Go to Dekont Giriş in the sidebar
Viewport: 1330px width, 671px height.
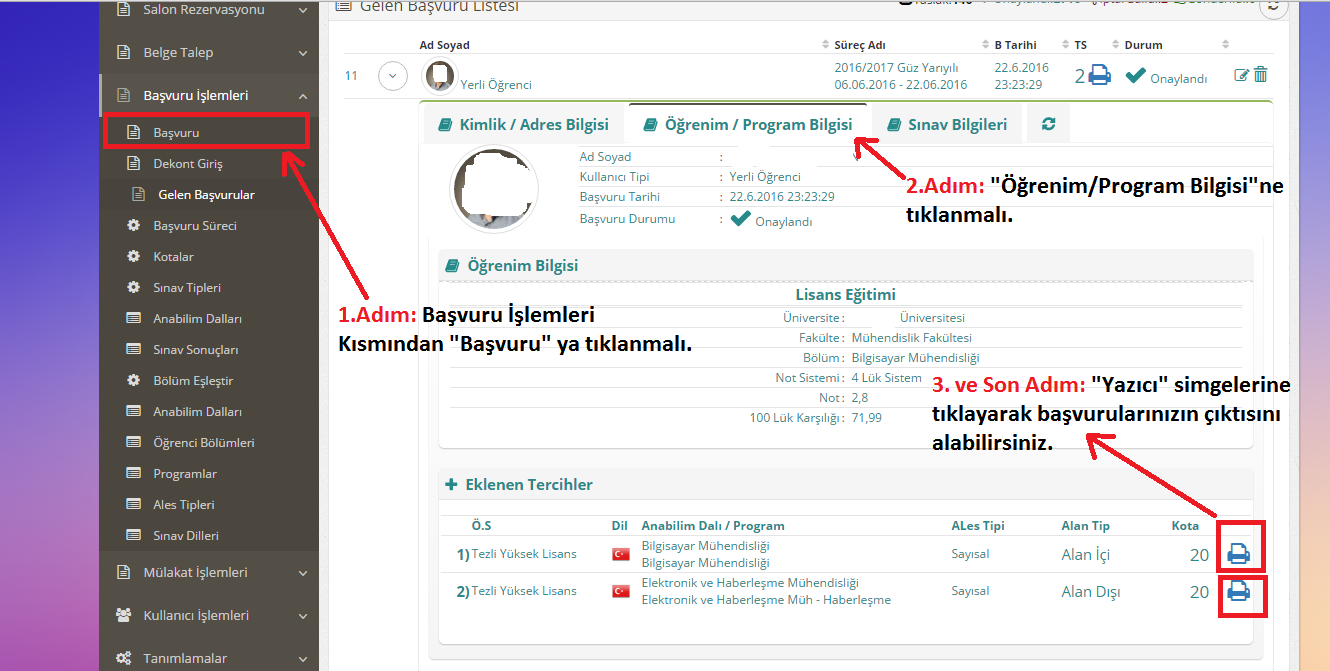tap(188, 164)
